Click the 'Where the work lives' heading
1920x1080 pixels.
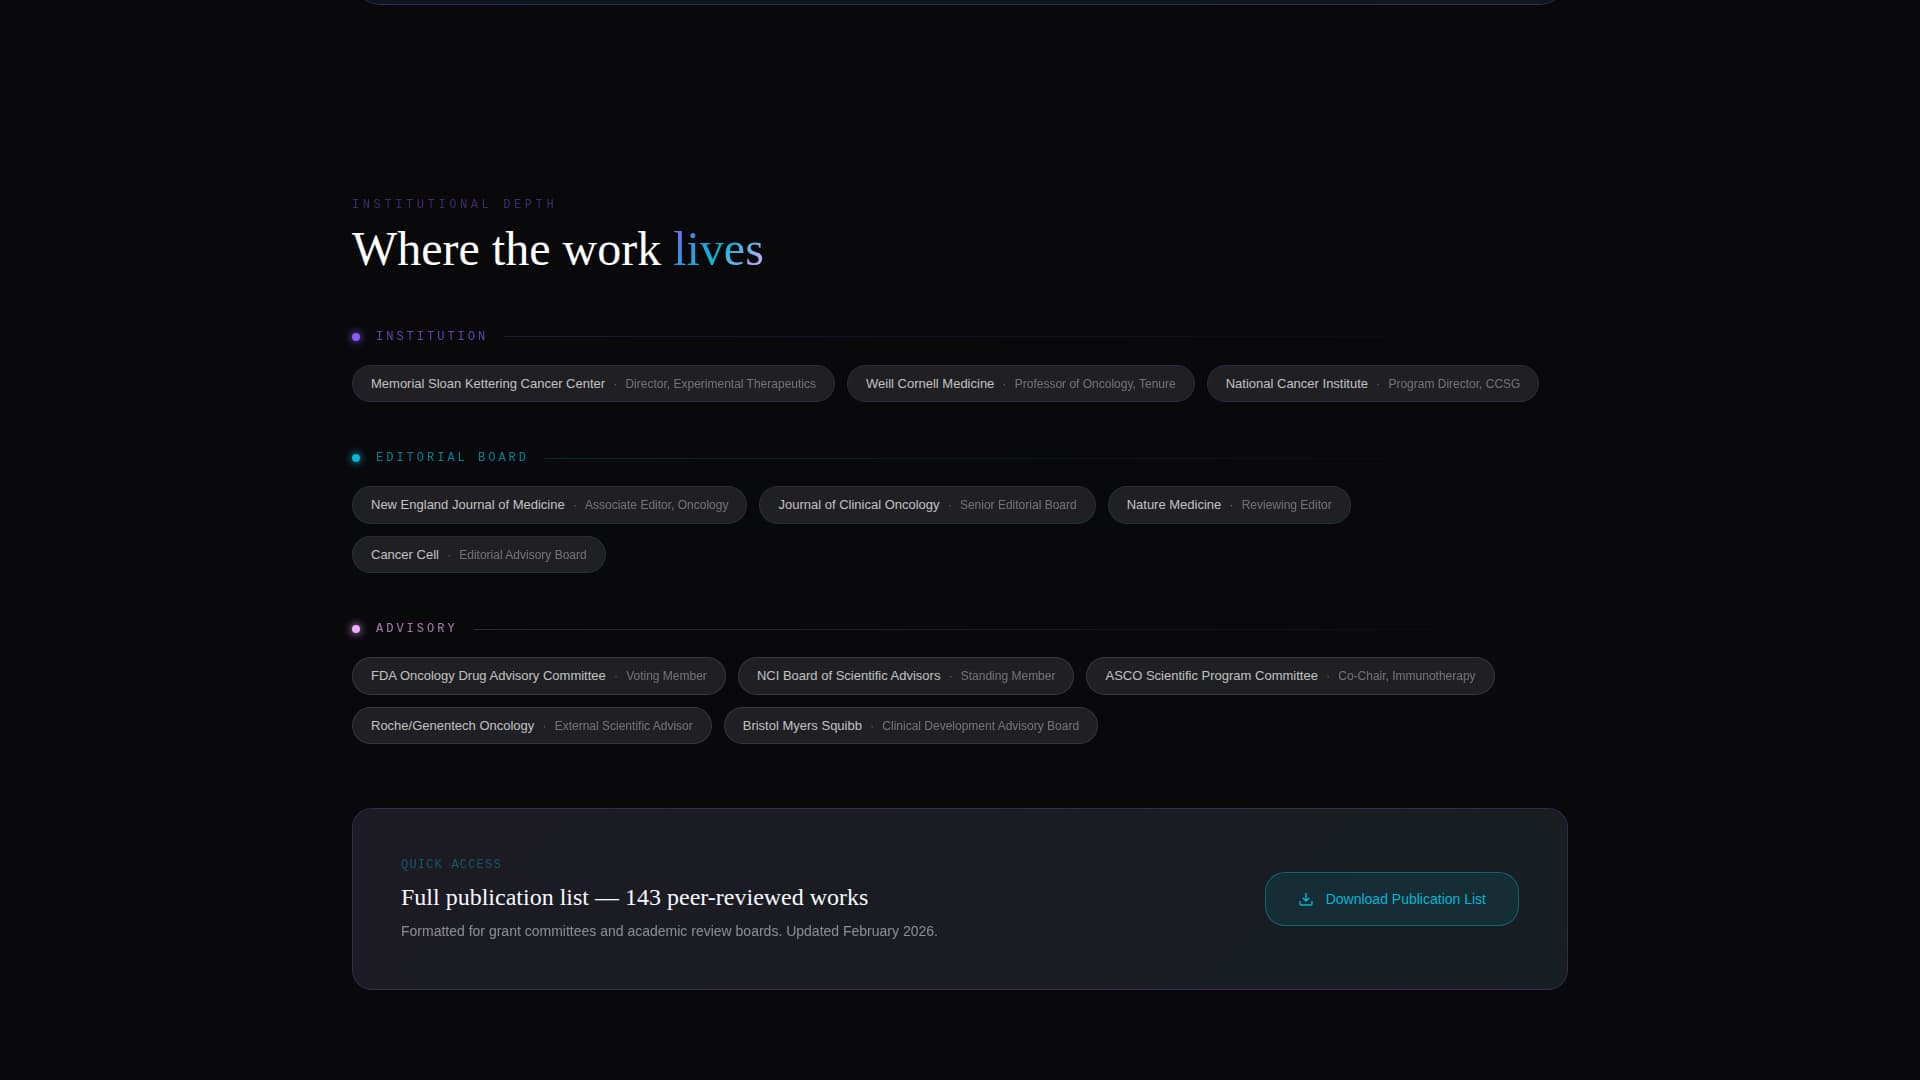click(x=557, y=250)
